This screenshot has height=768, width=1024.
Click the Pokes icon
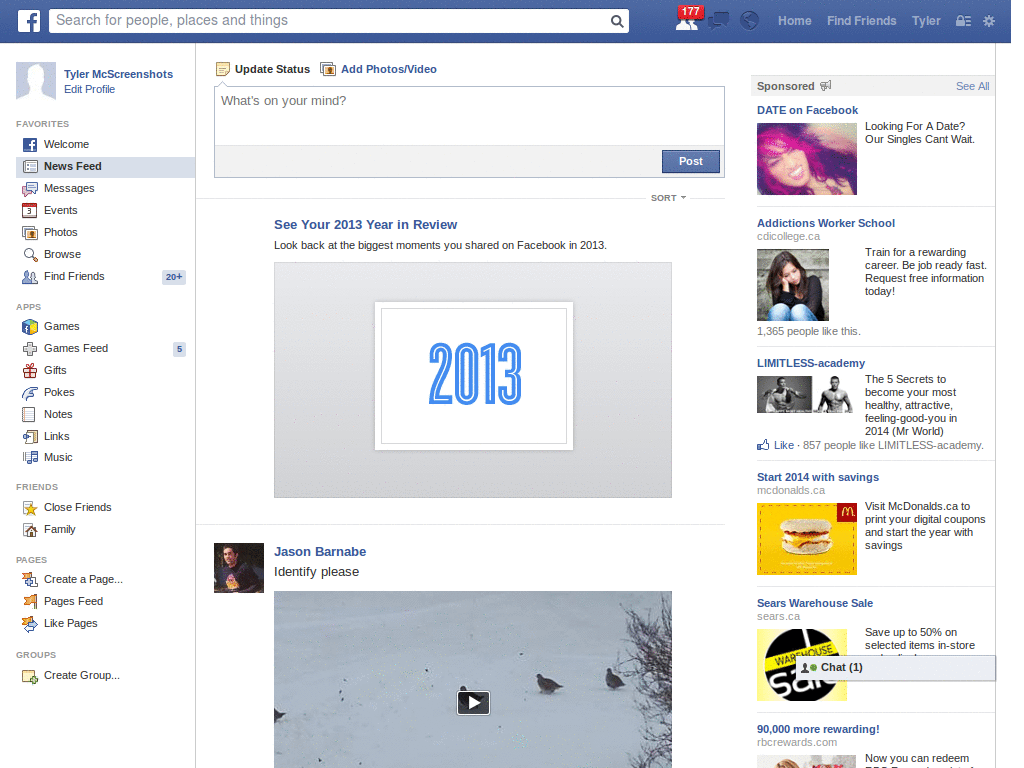(29, 392)
